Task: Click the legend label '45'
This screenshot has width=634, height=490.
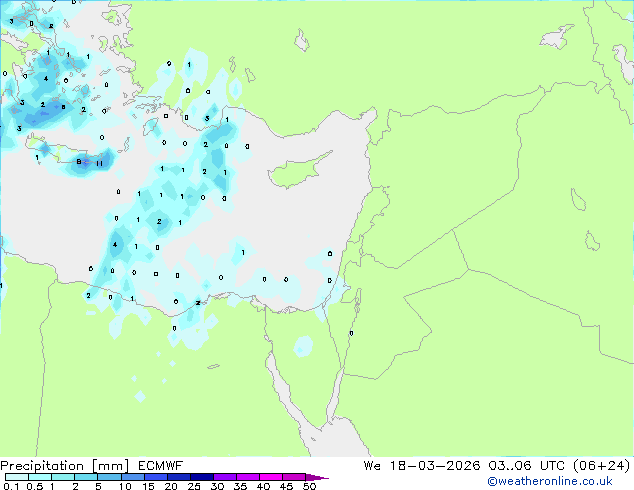Action: click(x=286, y=486)
